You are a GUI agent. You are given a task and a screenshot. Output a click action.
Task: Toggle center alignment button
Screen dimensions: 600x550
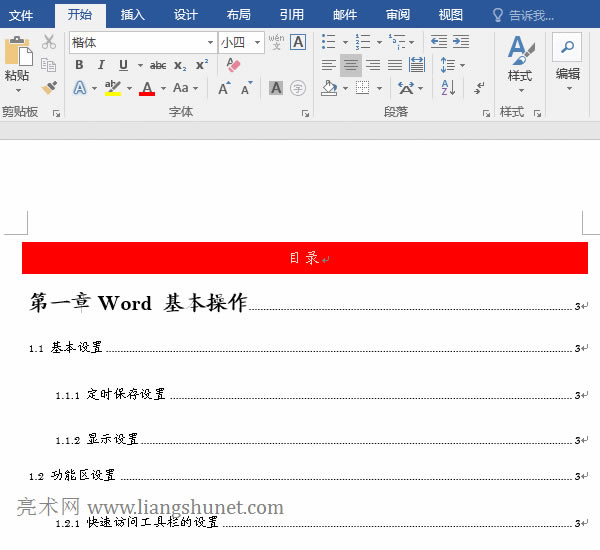coord(350,65)
